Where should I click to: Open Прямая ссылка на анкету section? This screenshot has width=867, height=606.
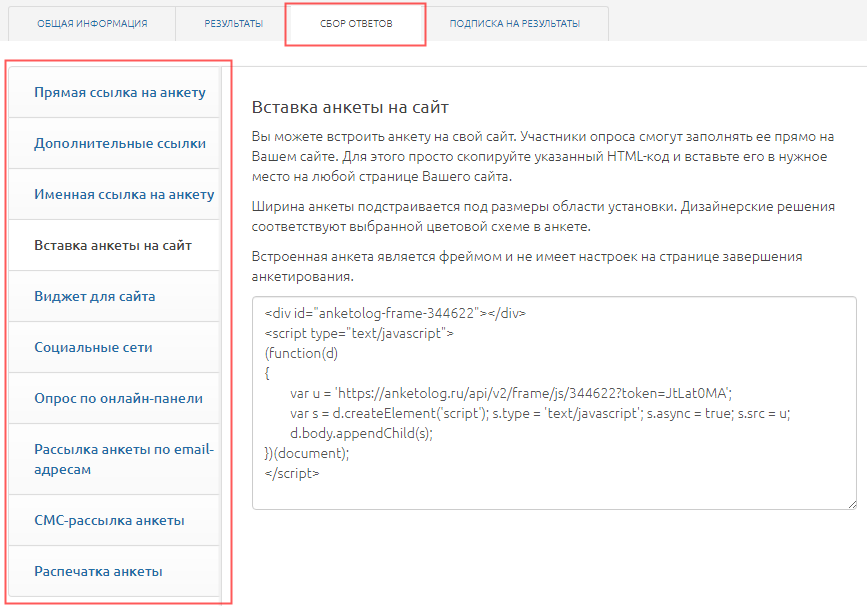point(119,92)
